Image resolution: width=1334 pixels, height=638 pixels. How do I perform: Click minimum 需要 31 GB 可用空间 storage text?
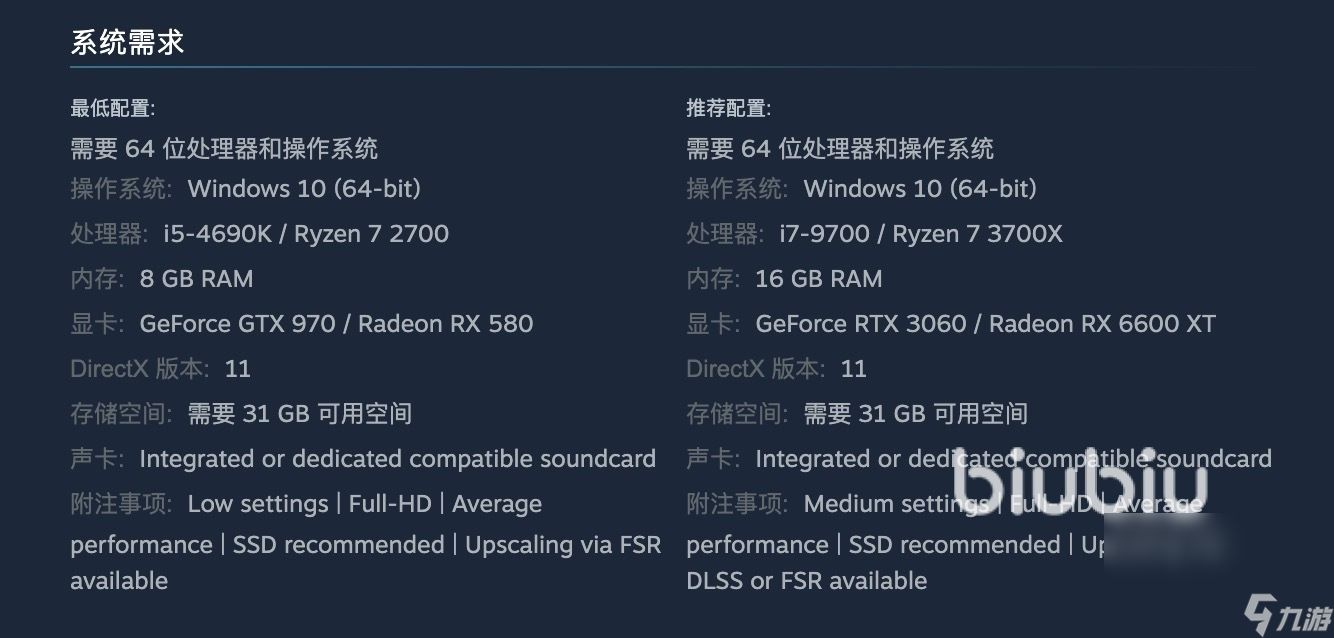pyautogui.click(x=300, y=414)
